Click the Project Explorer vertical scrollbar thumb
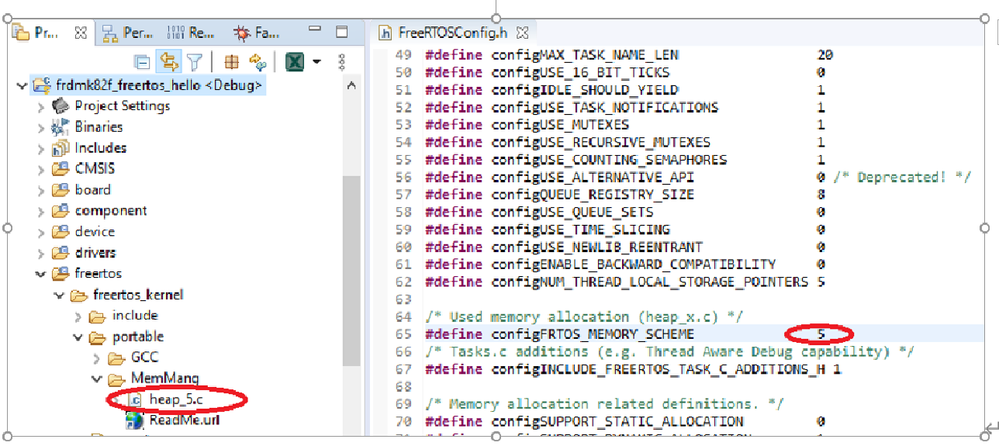 351,271
